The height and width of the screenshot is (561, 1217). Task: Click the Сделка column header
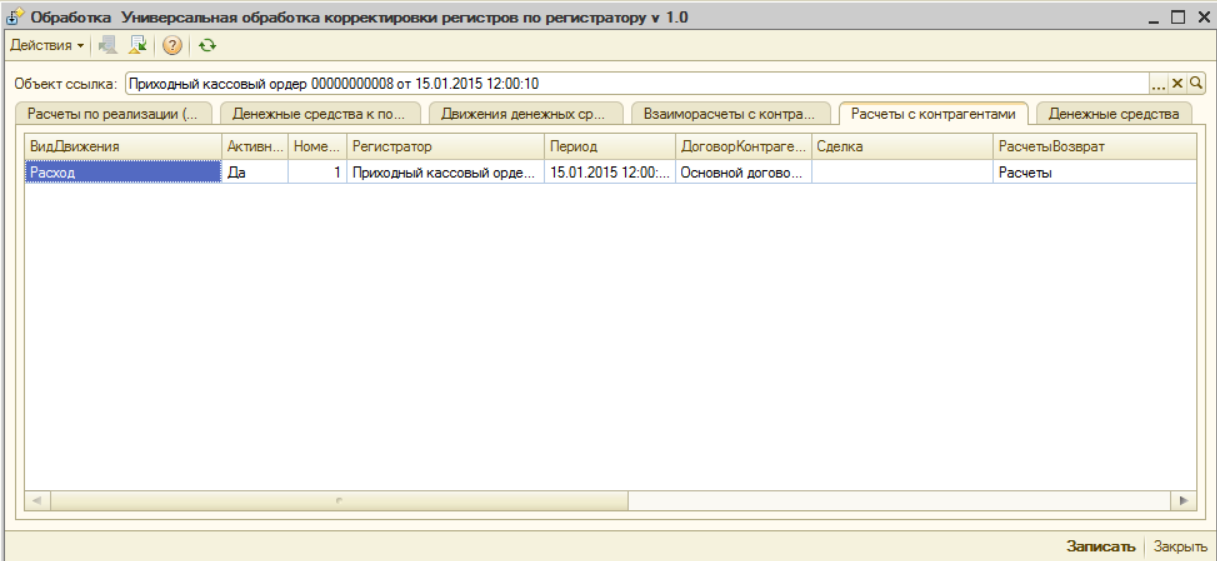coord(903,147)
